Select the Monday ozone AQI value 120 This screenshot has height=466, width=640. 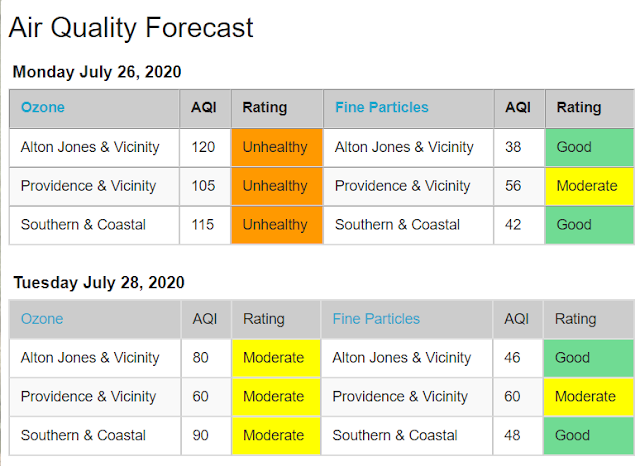click(203, 147)
